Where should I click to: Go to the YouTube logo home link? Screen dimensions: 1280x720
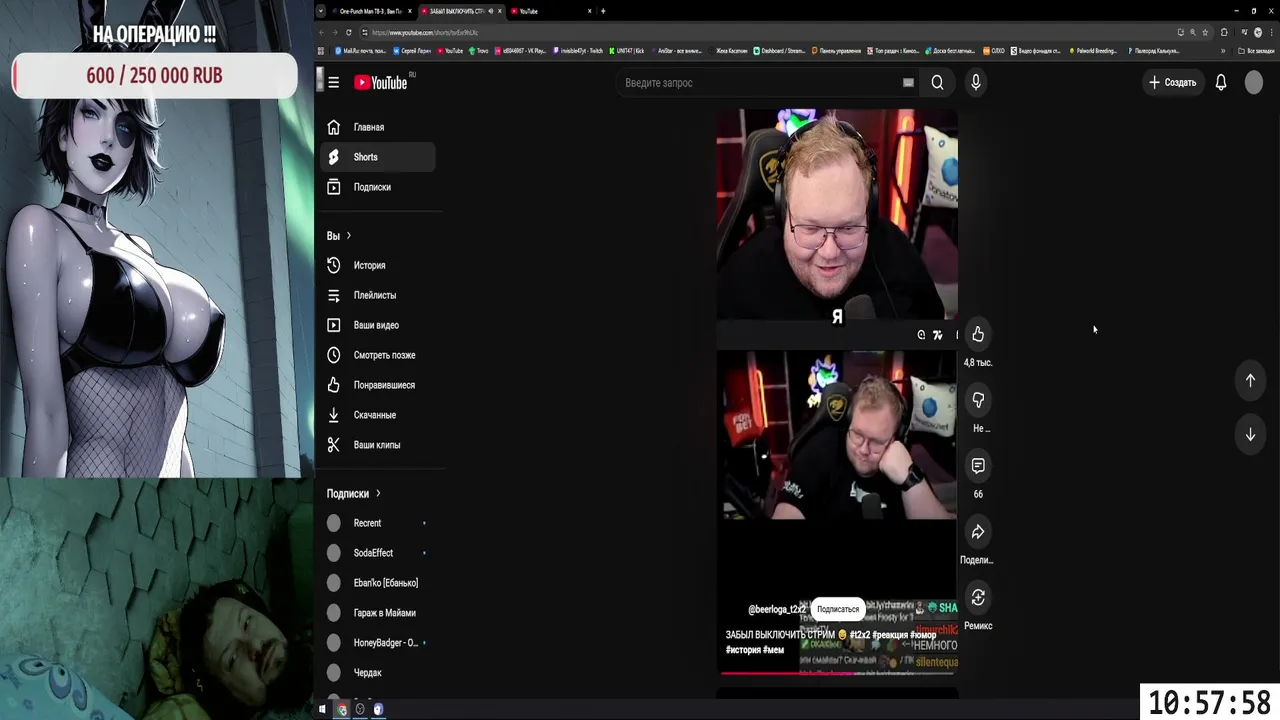pos(381,83)
